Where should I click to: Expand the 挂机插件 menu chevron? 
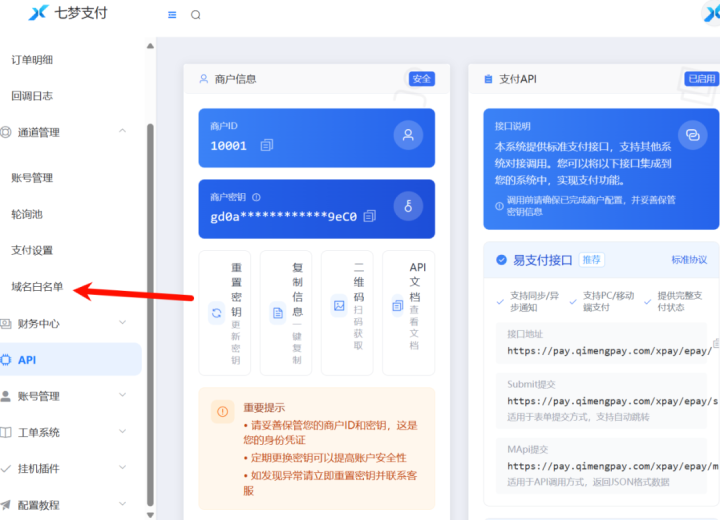123,468
